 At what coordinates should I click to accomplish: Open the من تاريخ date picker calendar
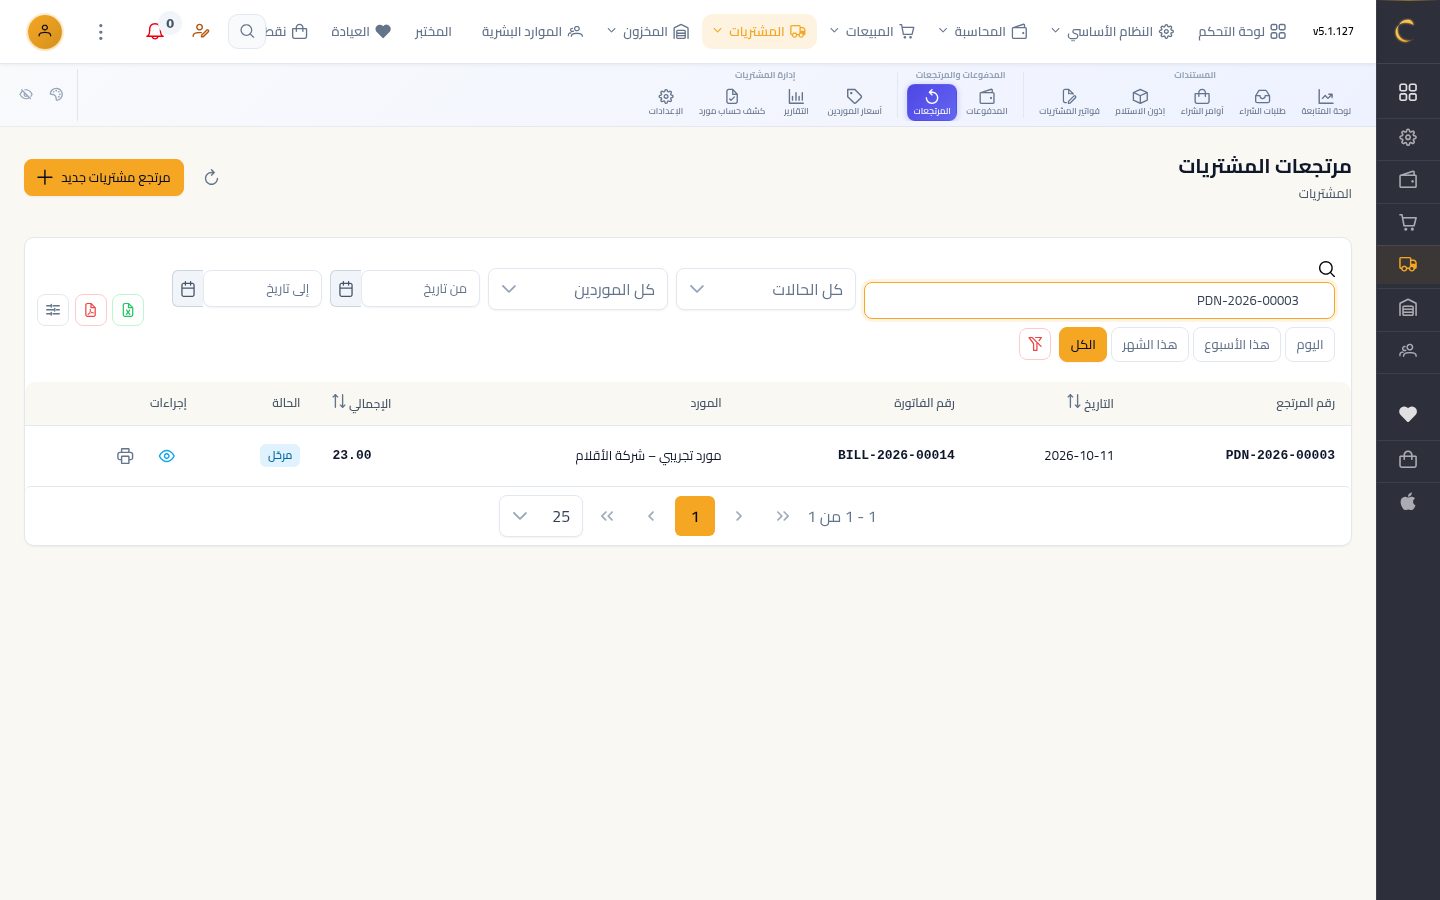pos(346,289)
